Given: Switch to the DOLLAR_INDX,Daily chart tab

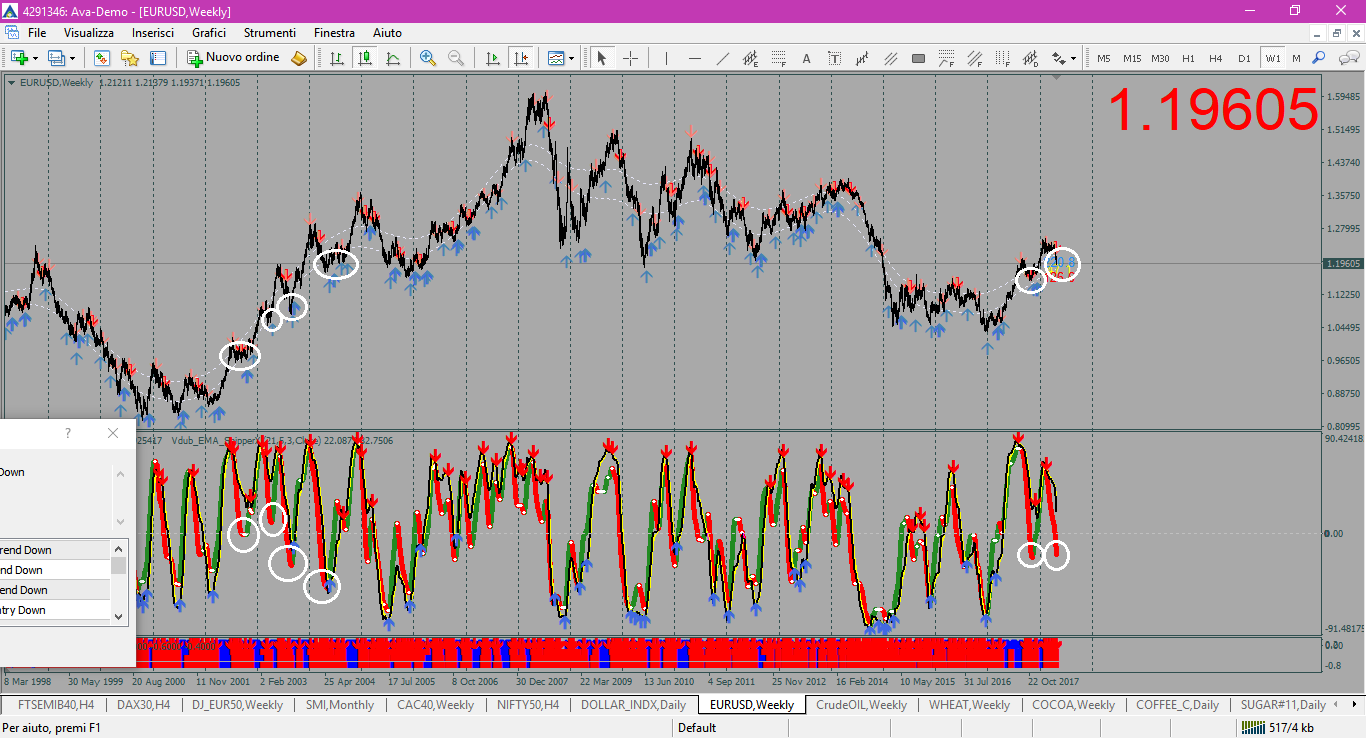Looking at the screenshot, I should (634, 705).
